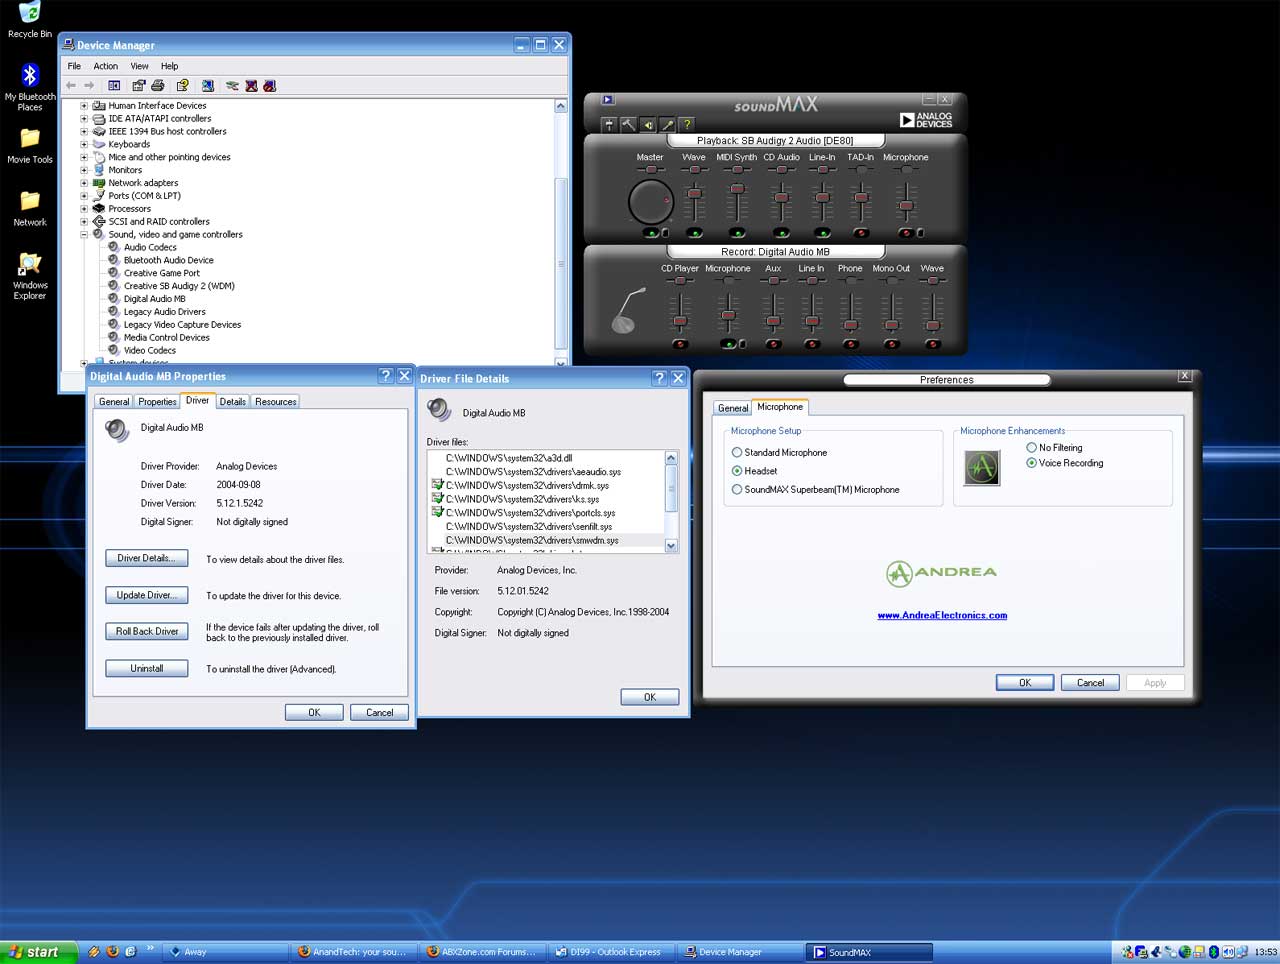Switch to the General tab in Preferences
The width and height of the screenshot is (1280, 964).
[x=733, y=408]
